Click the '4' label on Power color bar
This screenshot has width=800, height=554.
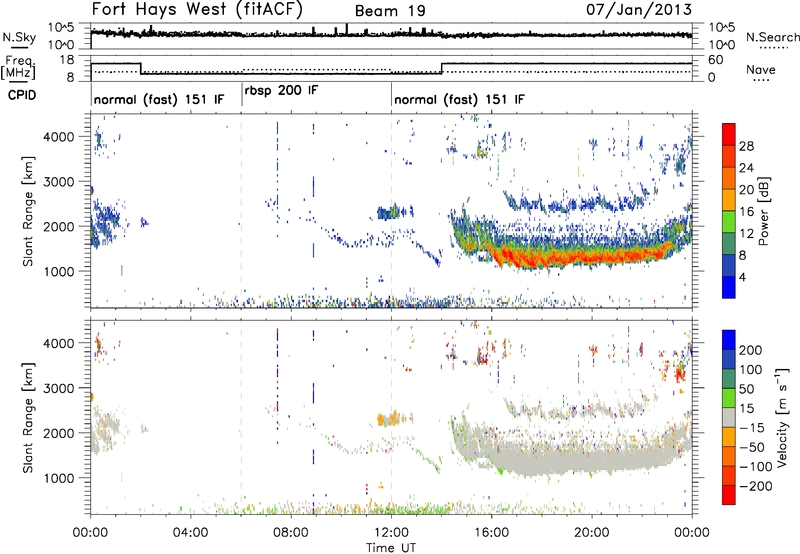coord(742,277)
